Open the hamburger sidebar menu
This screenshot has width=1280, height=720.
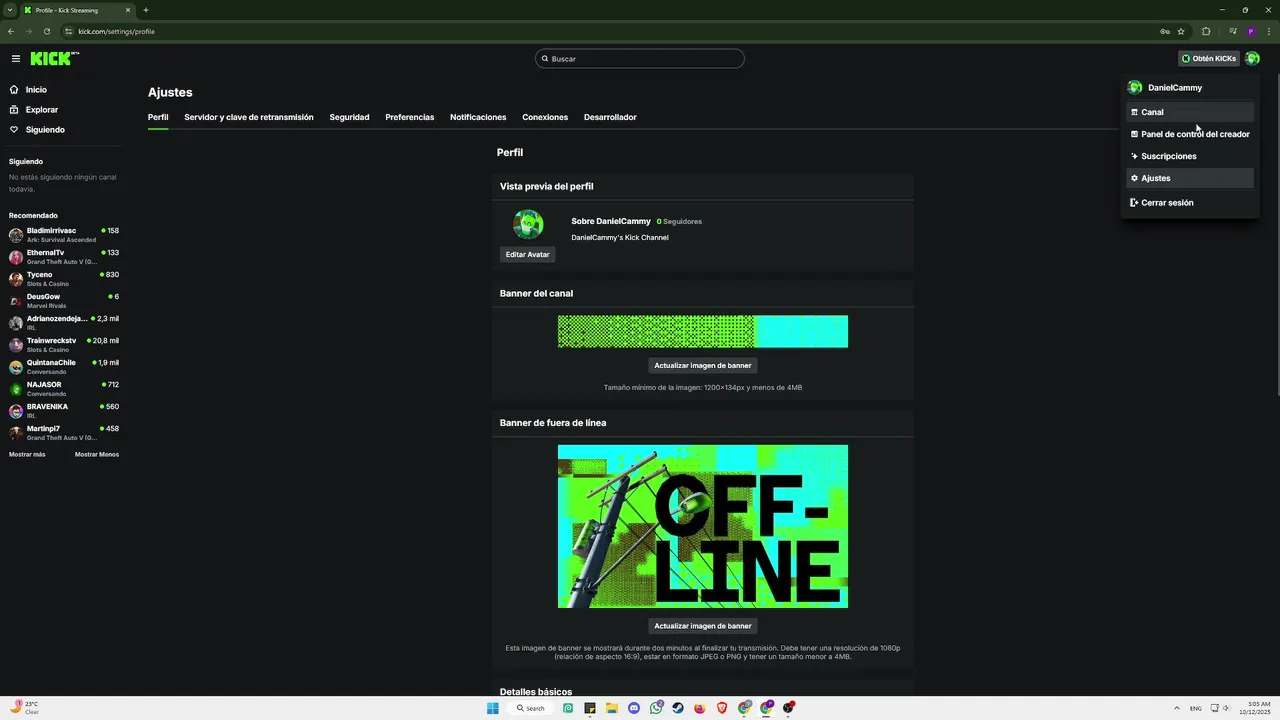(16, 59)
